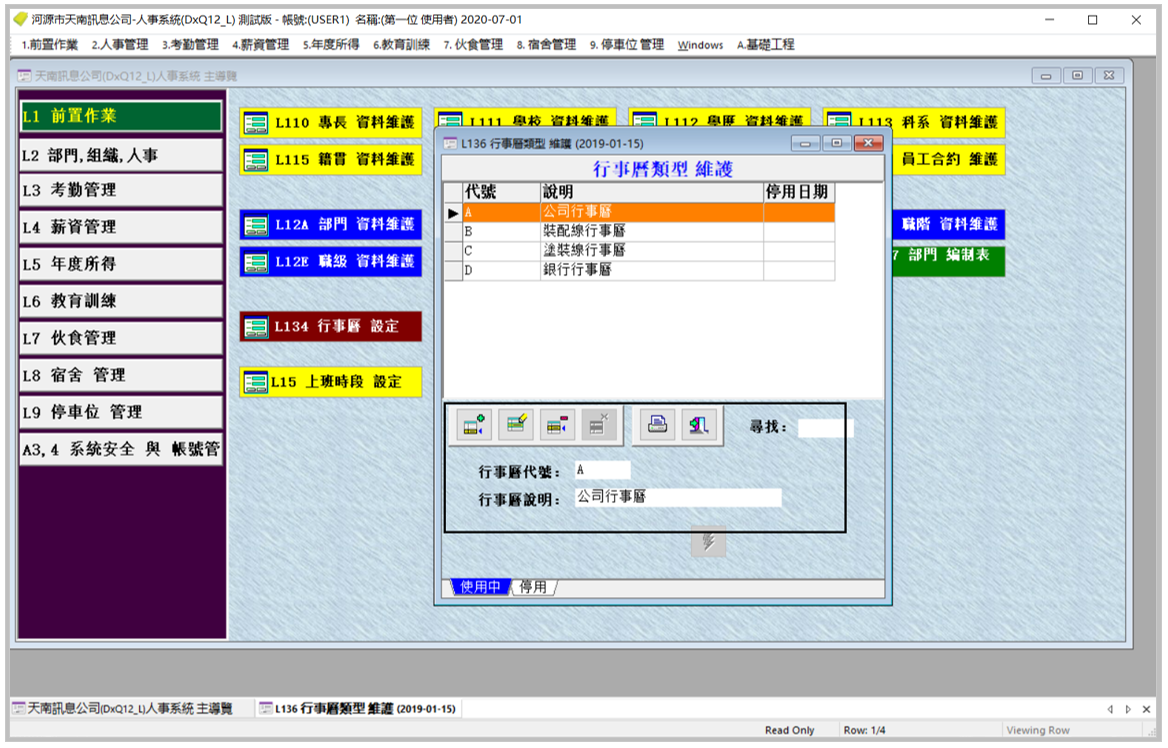Click the 尋找 search input field

pyautogui.click(x=825, y=428)
